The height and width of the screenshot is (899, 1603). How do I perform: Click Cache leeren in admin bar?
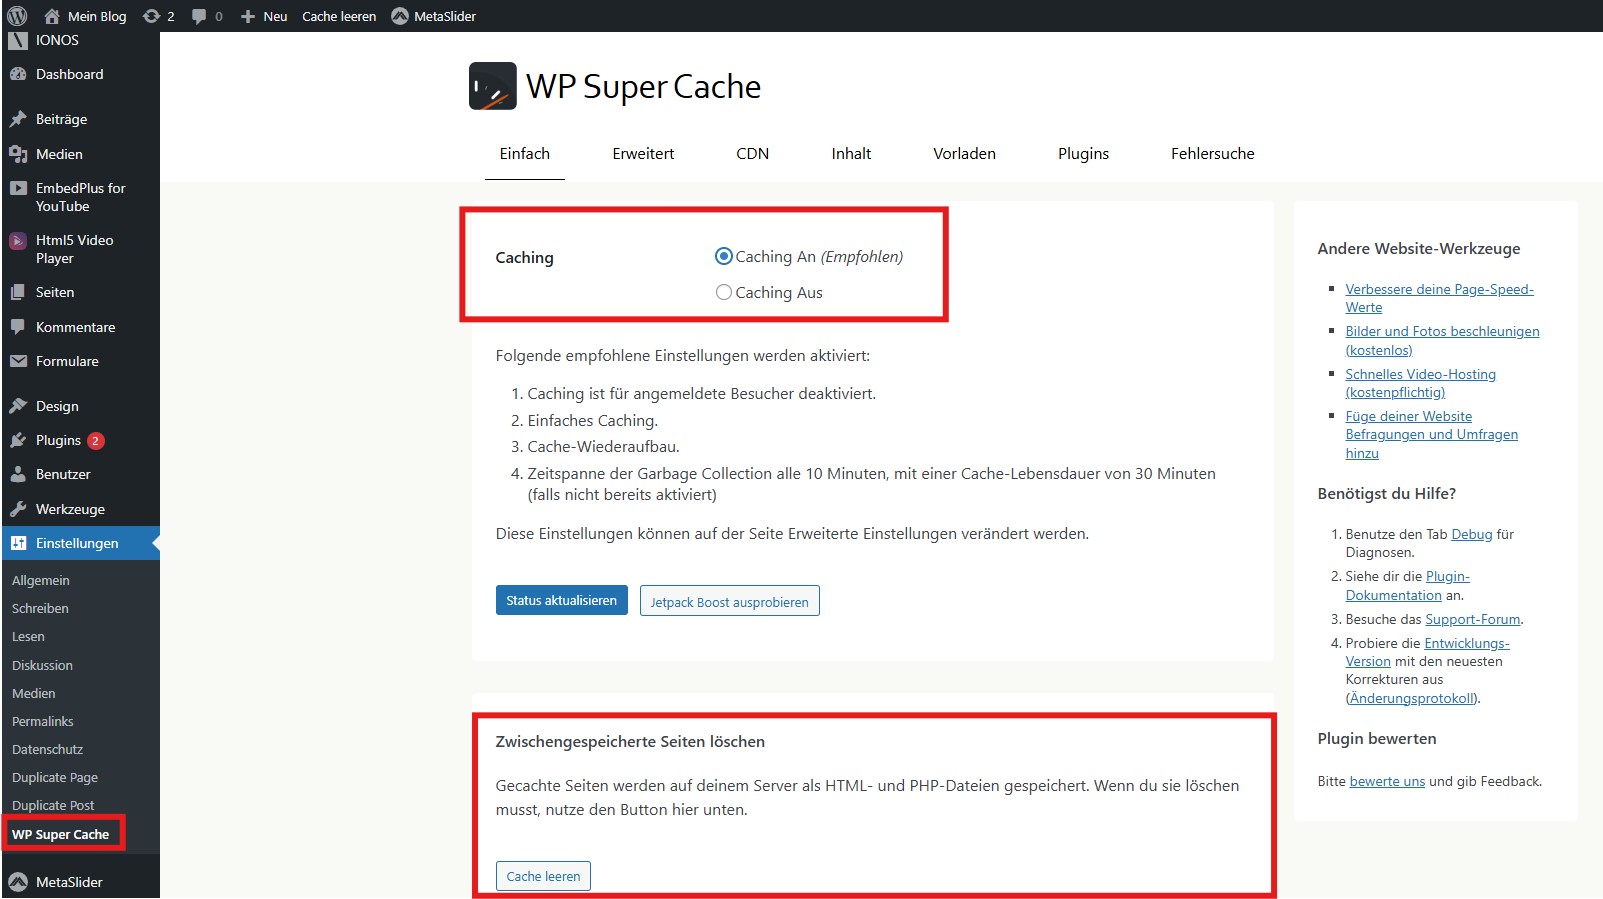click(x=339, y=16)
